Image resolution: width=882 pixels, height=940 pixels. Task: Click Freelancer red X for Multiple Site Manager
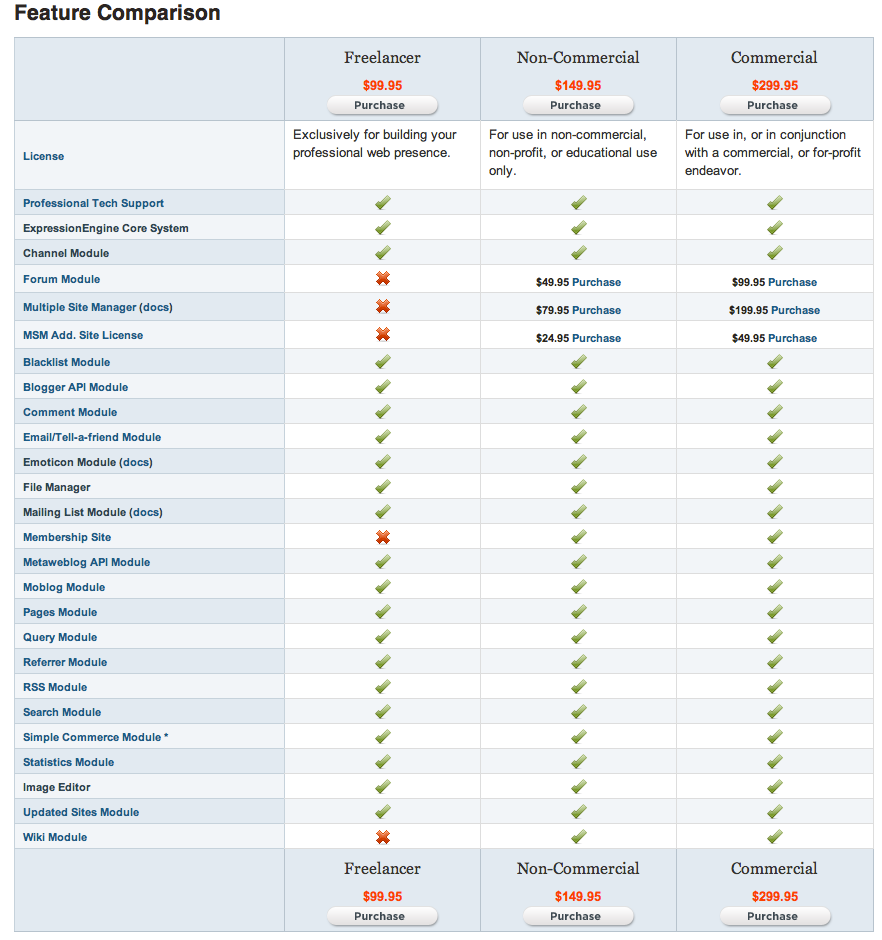[382, 307]
